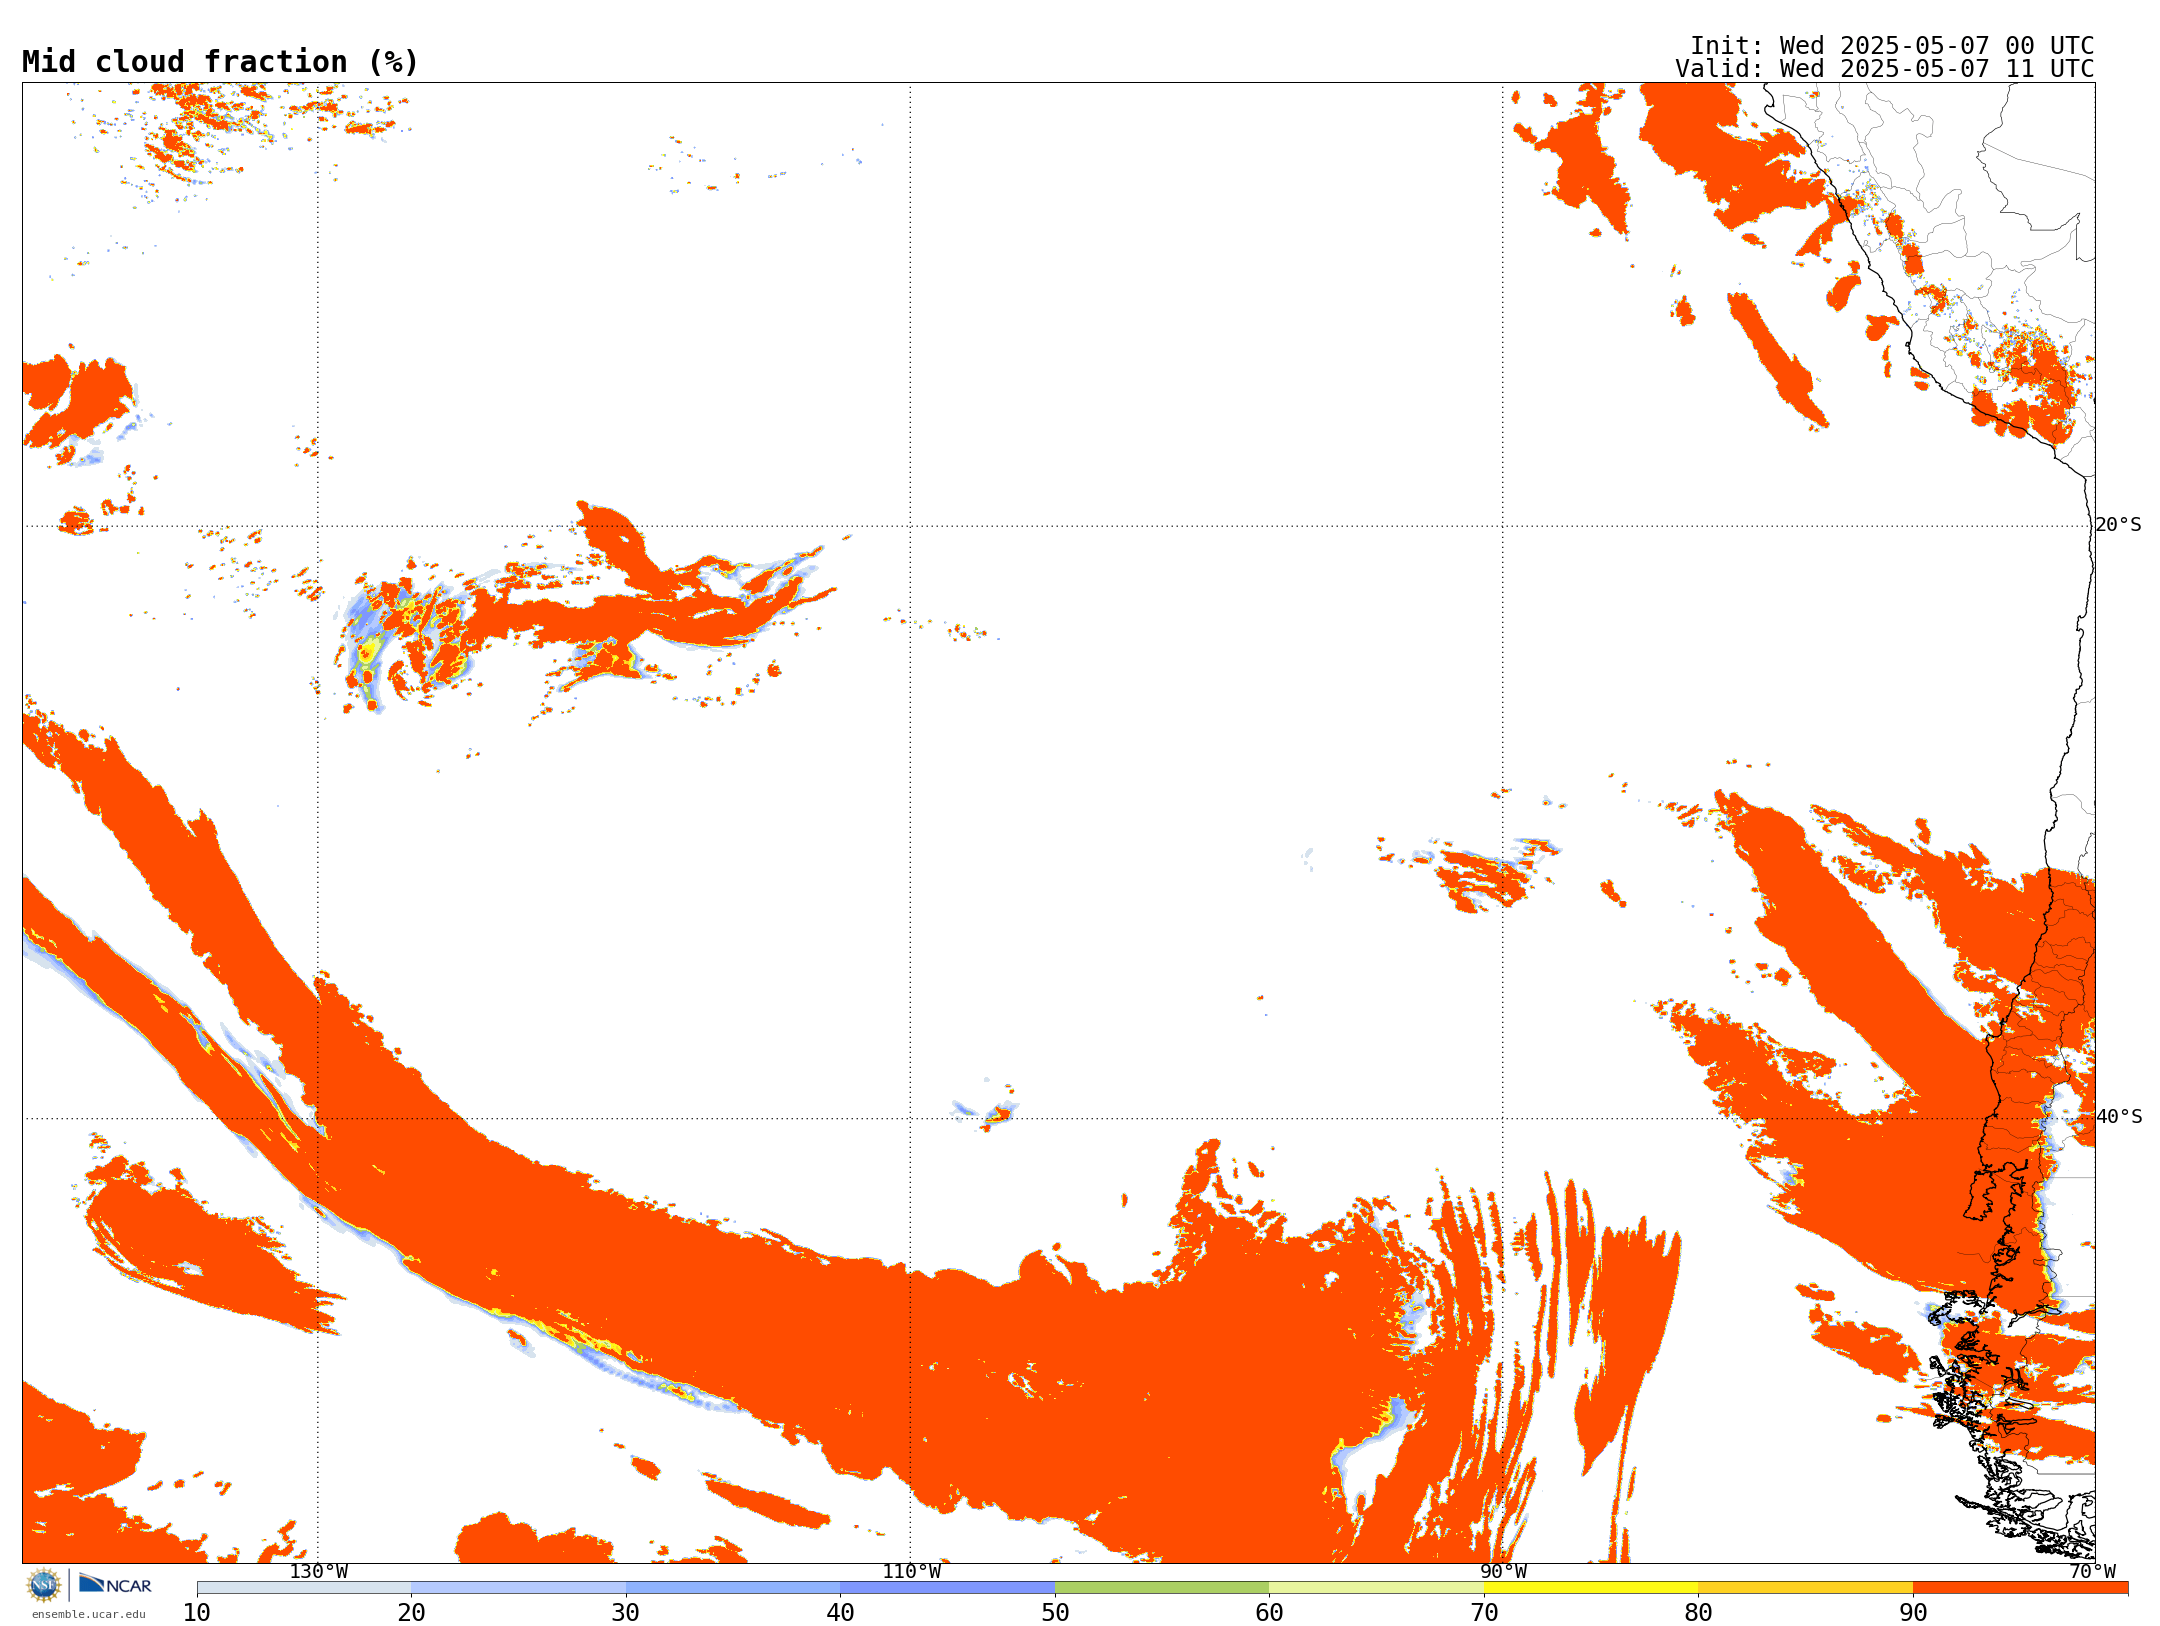Select the Init: Wed 2025-05-07 00 UTC text
The height and width of the screenshot is (1626, 2160).
coord(1892,46)
